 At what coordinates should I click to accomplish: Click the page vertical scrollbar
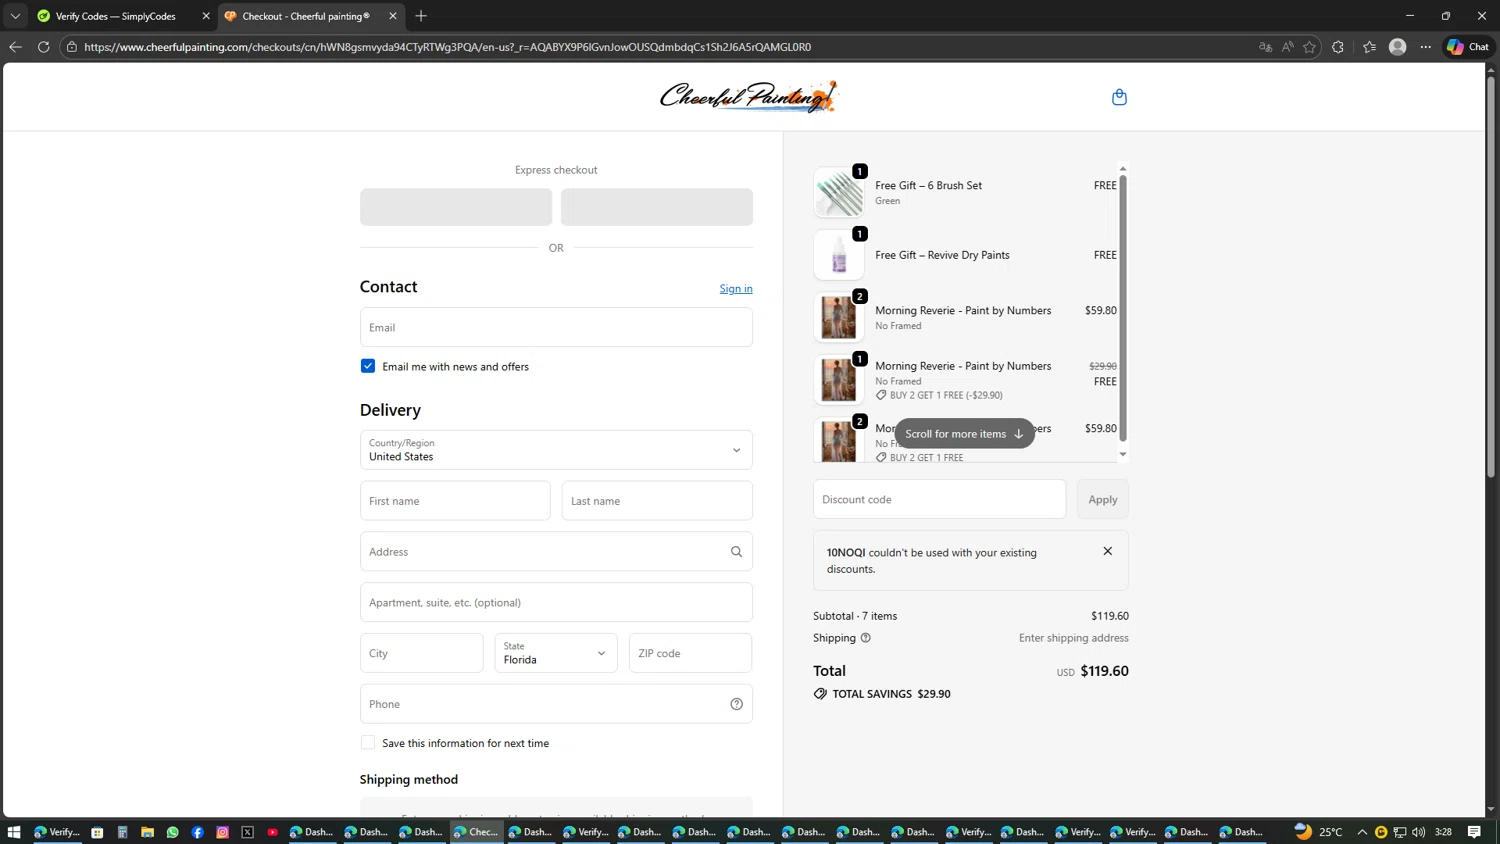click(x=1491, y=275)
